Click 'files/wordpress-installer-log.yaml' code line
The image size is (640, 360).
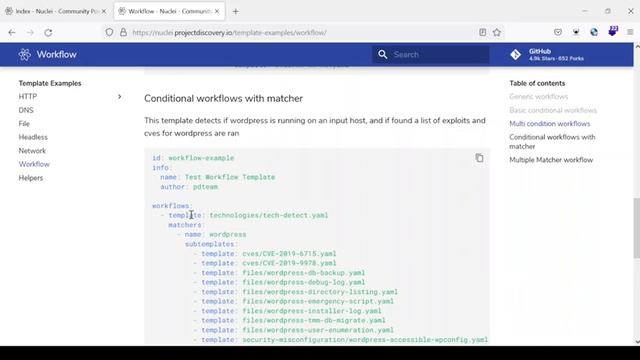pos(312,311)
